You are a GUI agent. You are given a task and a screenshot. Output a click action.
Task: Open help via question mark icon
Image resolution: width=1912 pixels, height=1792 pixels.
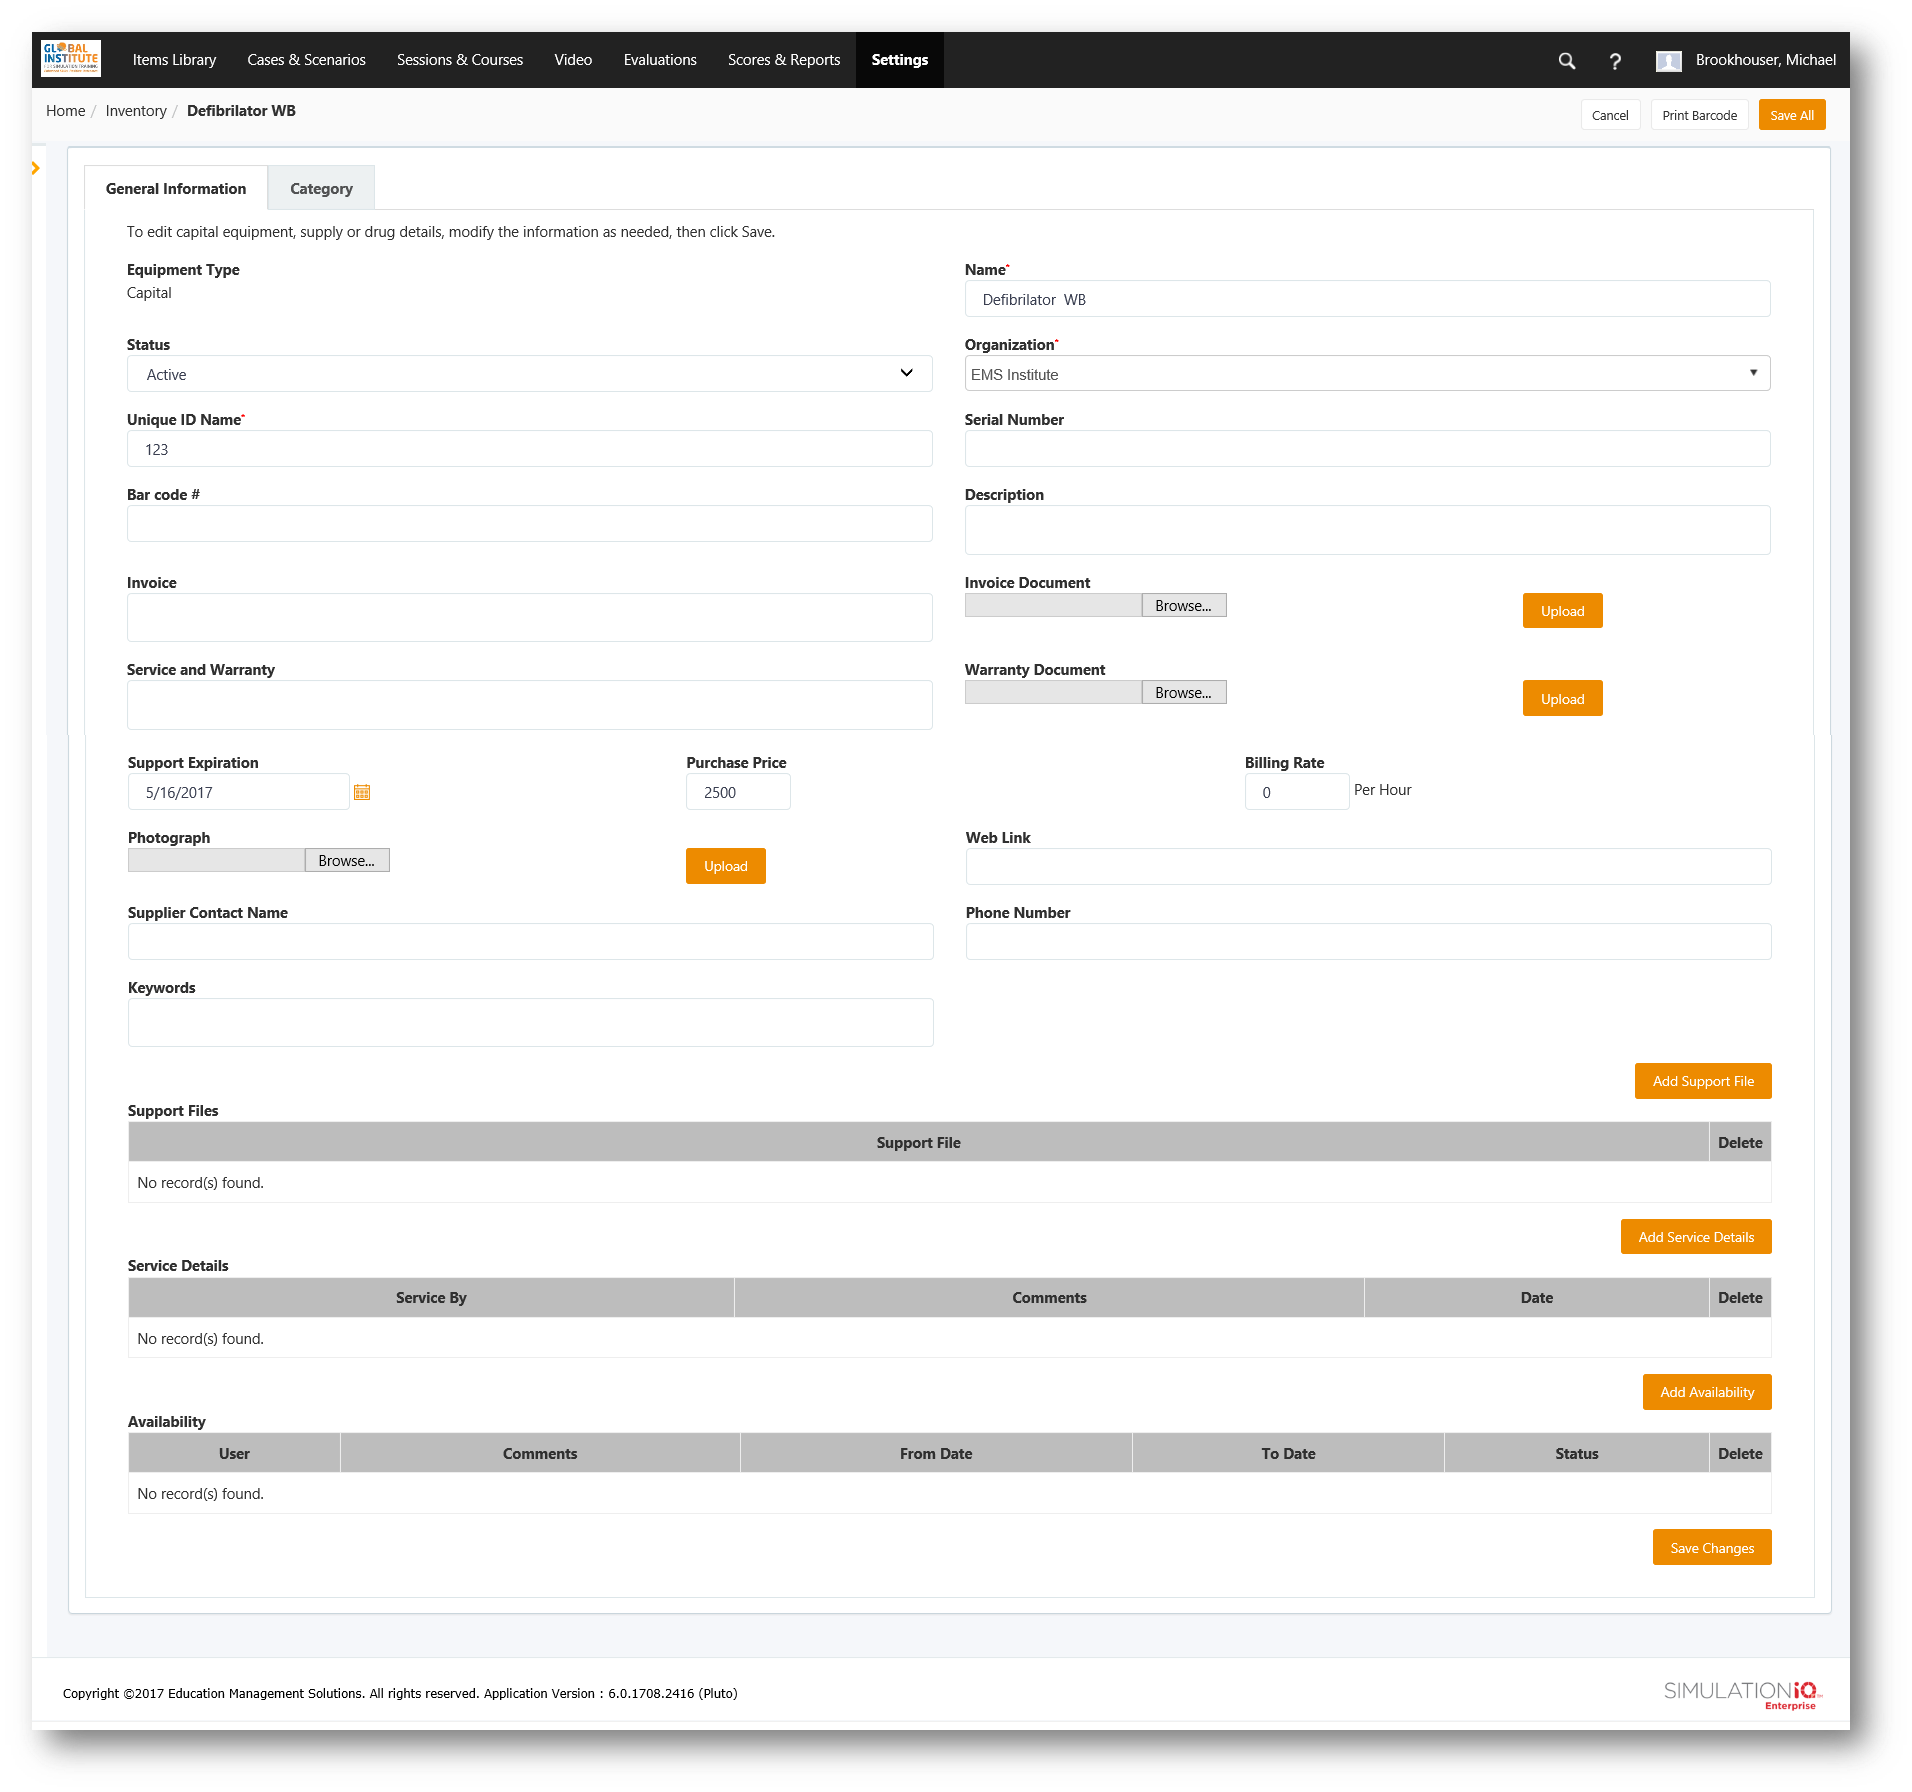tap(1614, 61)
